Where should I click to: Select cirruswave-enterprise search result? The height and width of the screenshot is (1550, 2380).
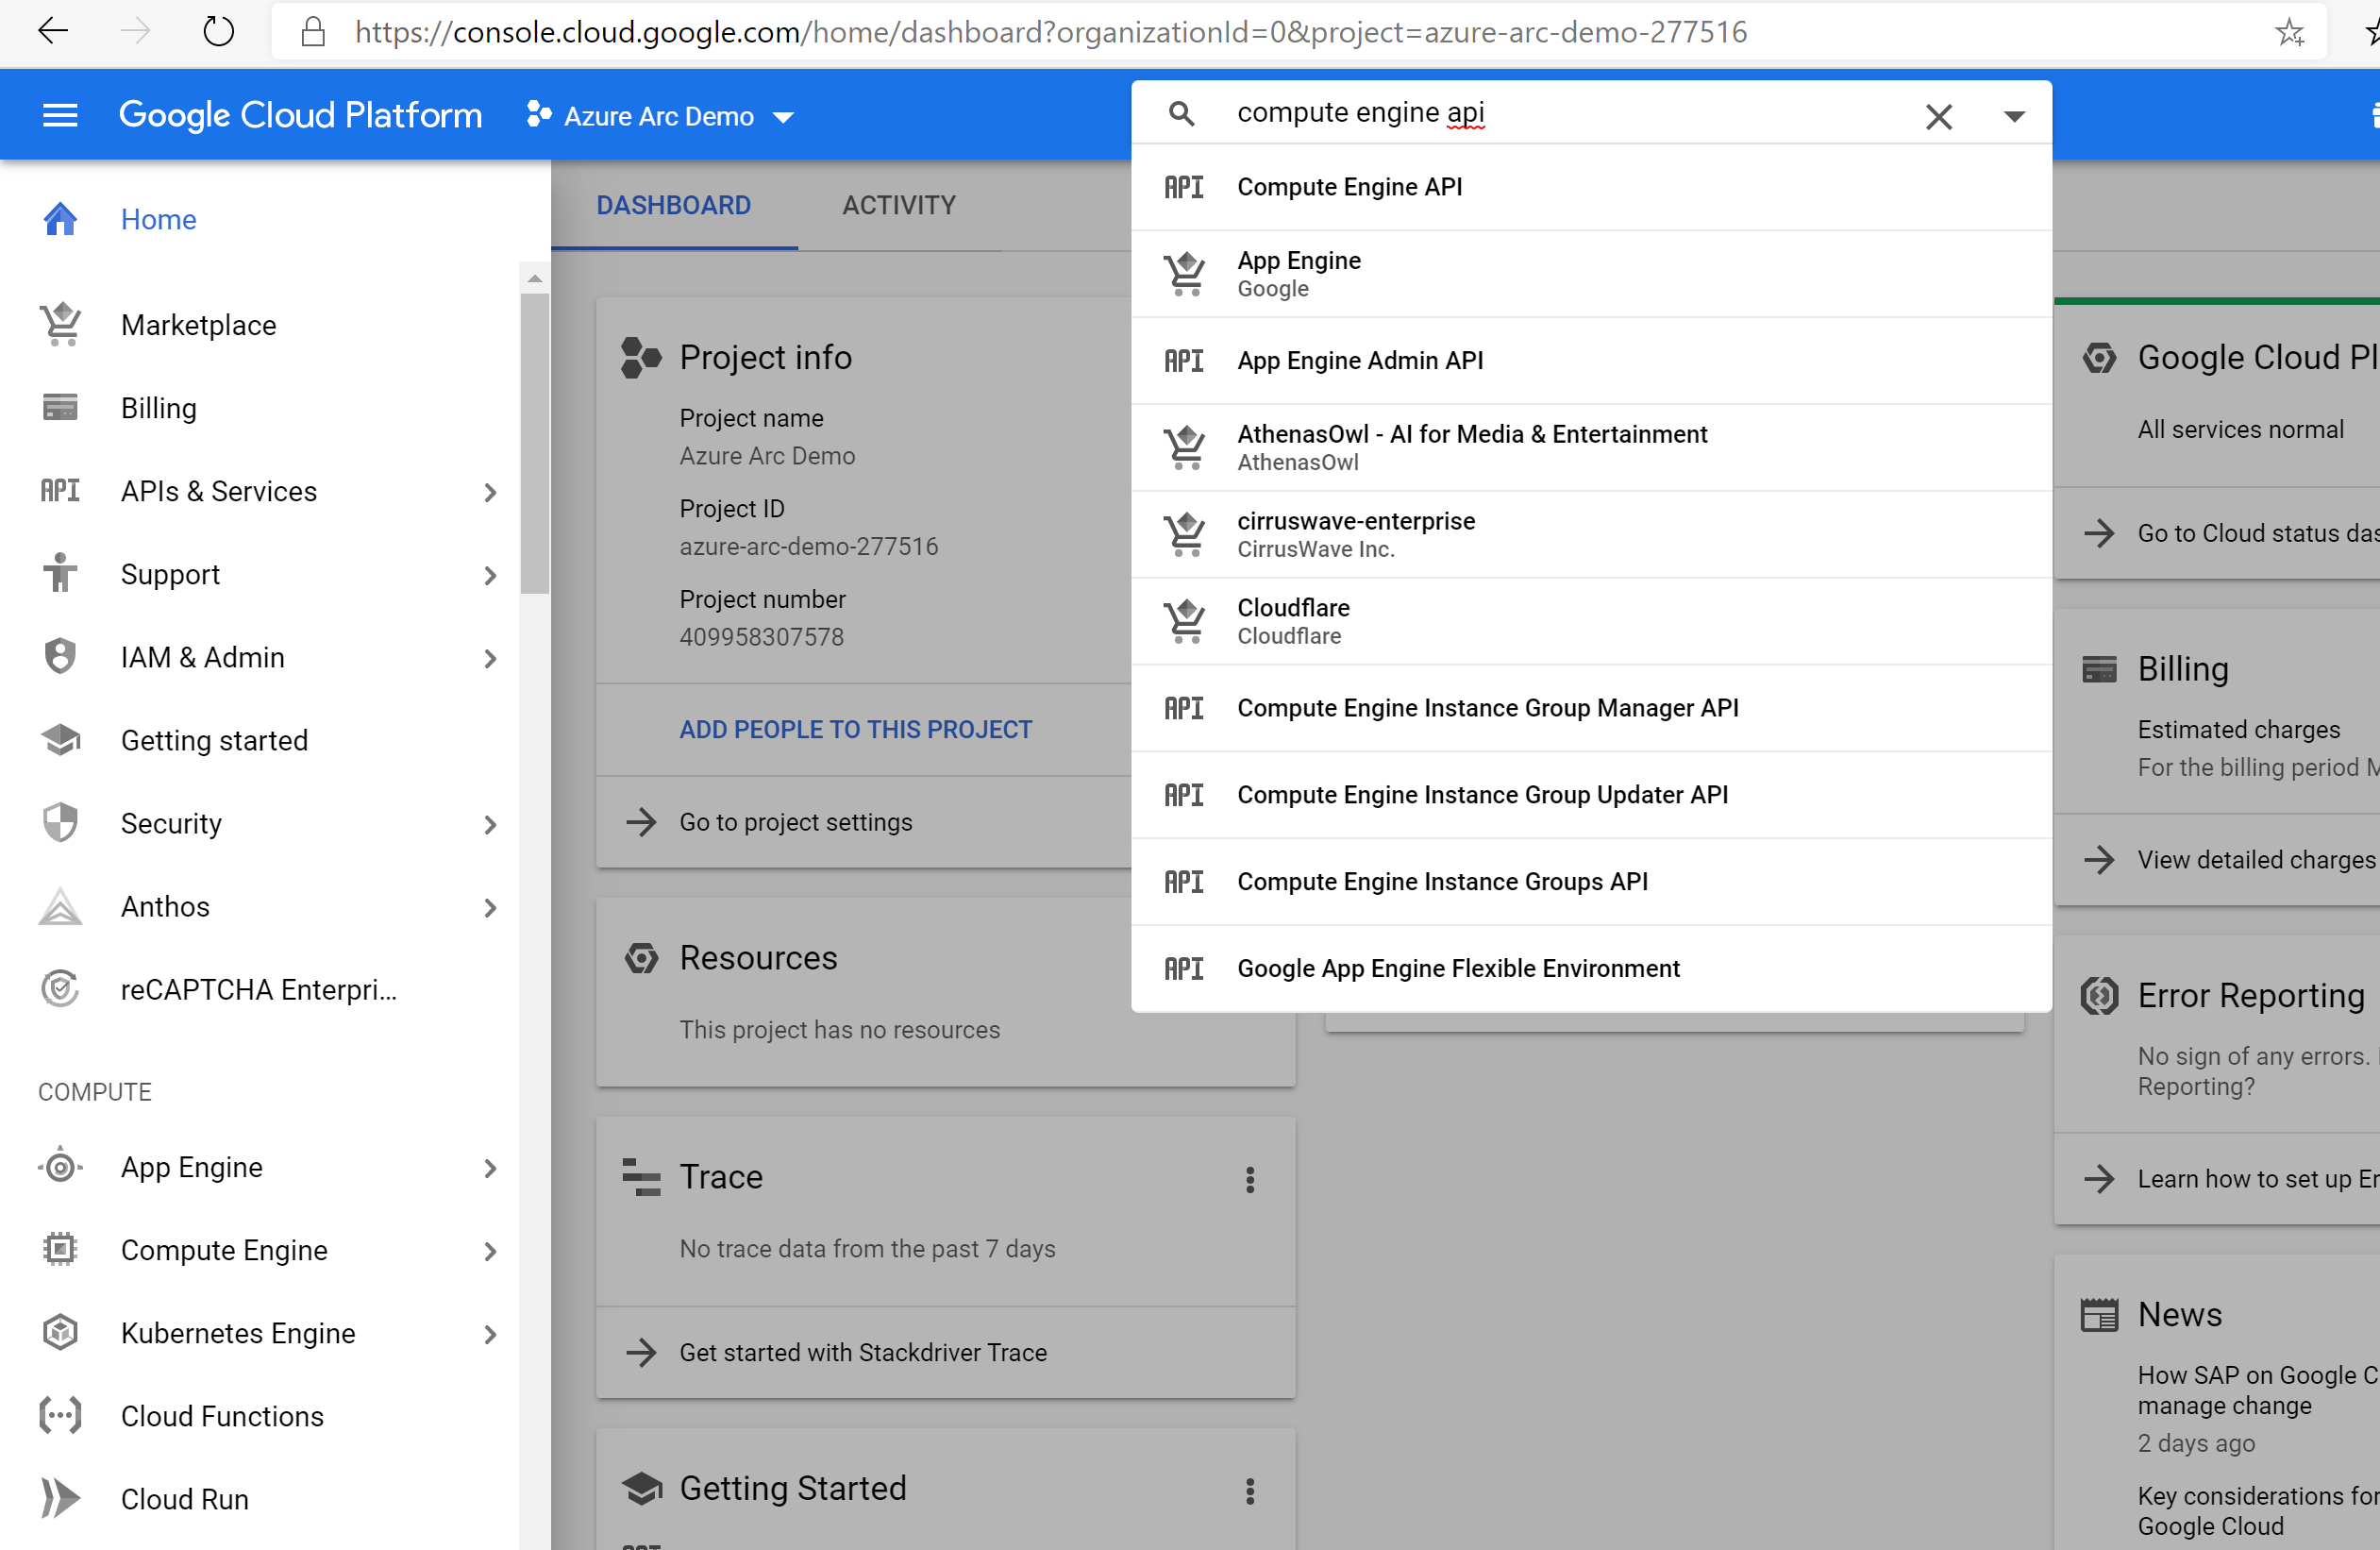tap(1591, 534)
